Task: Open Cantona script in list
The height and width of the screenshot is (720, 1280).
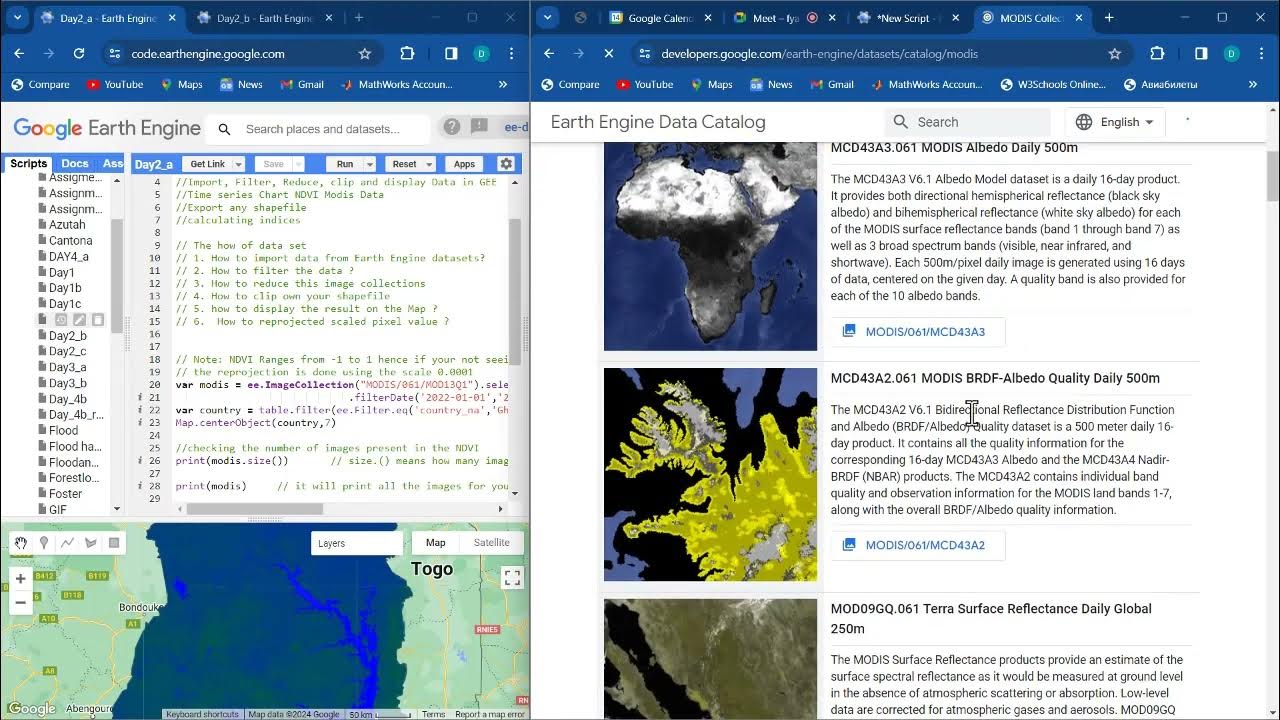Action: (70, 241)
